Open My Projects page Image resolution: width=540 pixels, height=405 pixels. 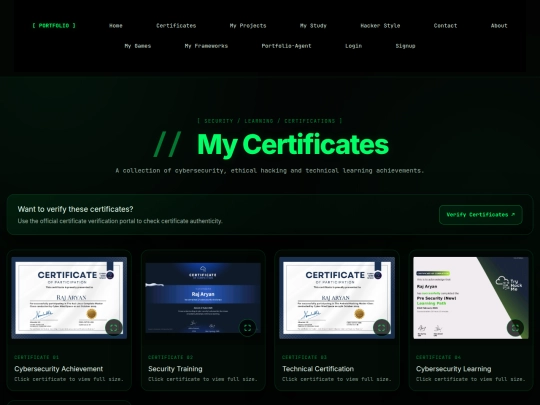point(248,25)
